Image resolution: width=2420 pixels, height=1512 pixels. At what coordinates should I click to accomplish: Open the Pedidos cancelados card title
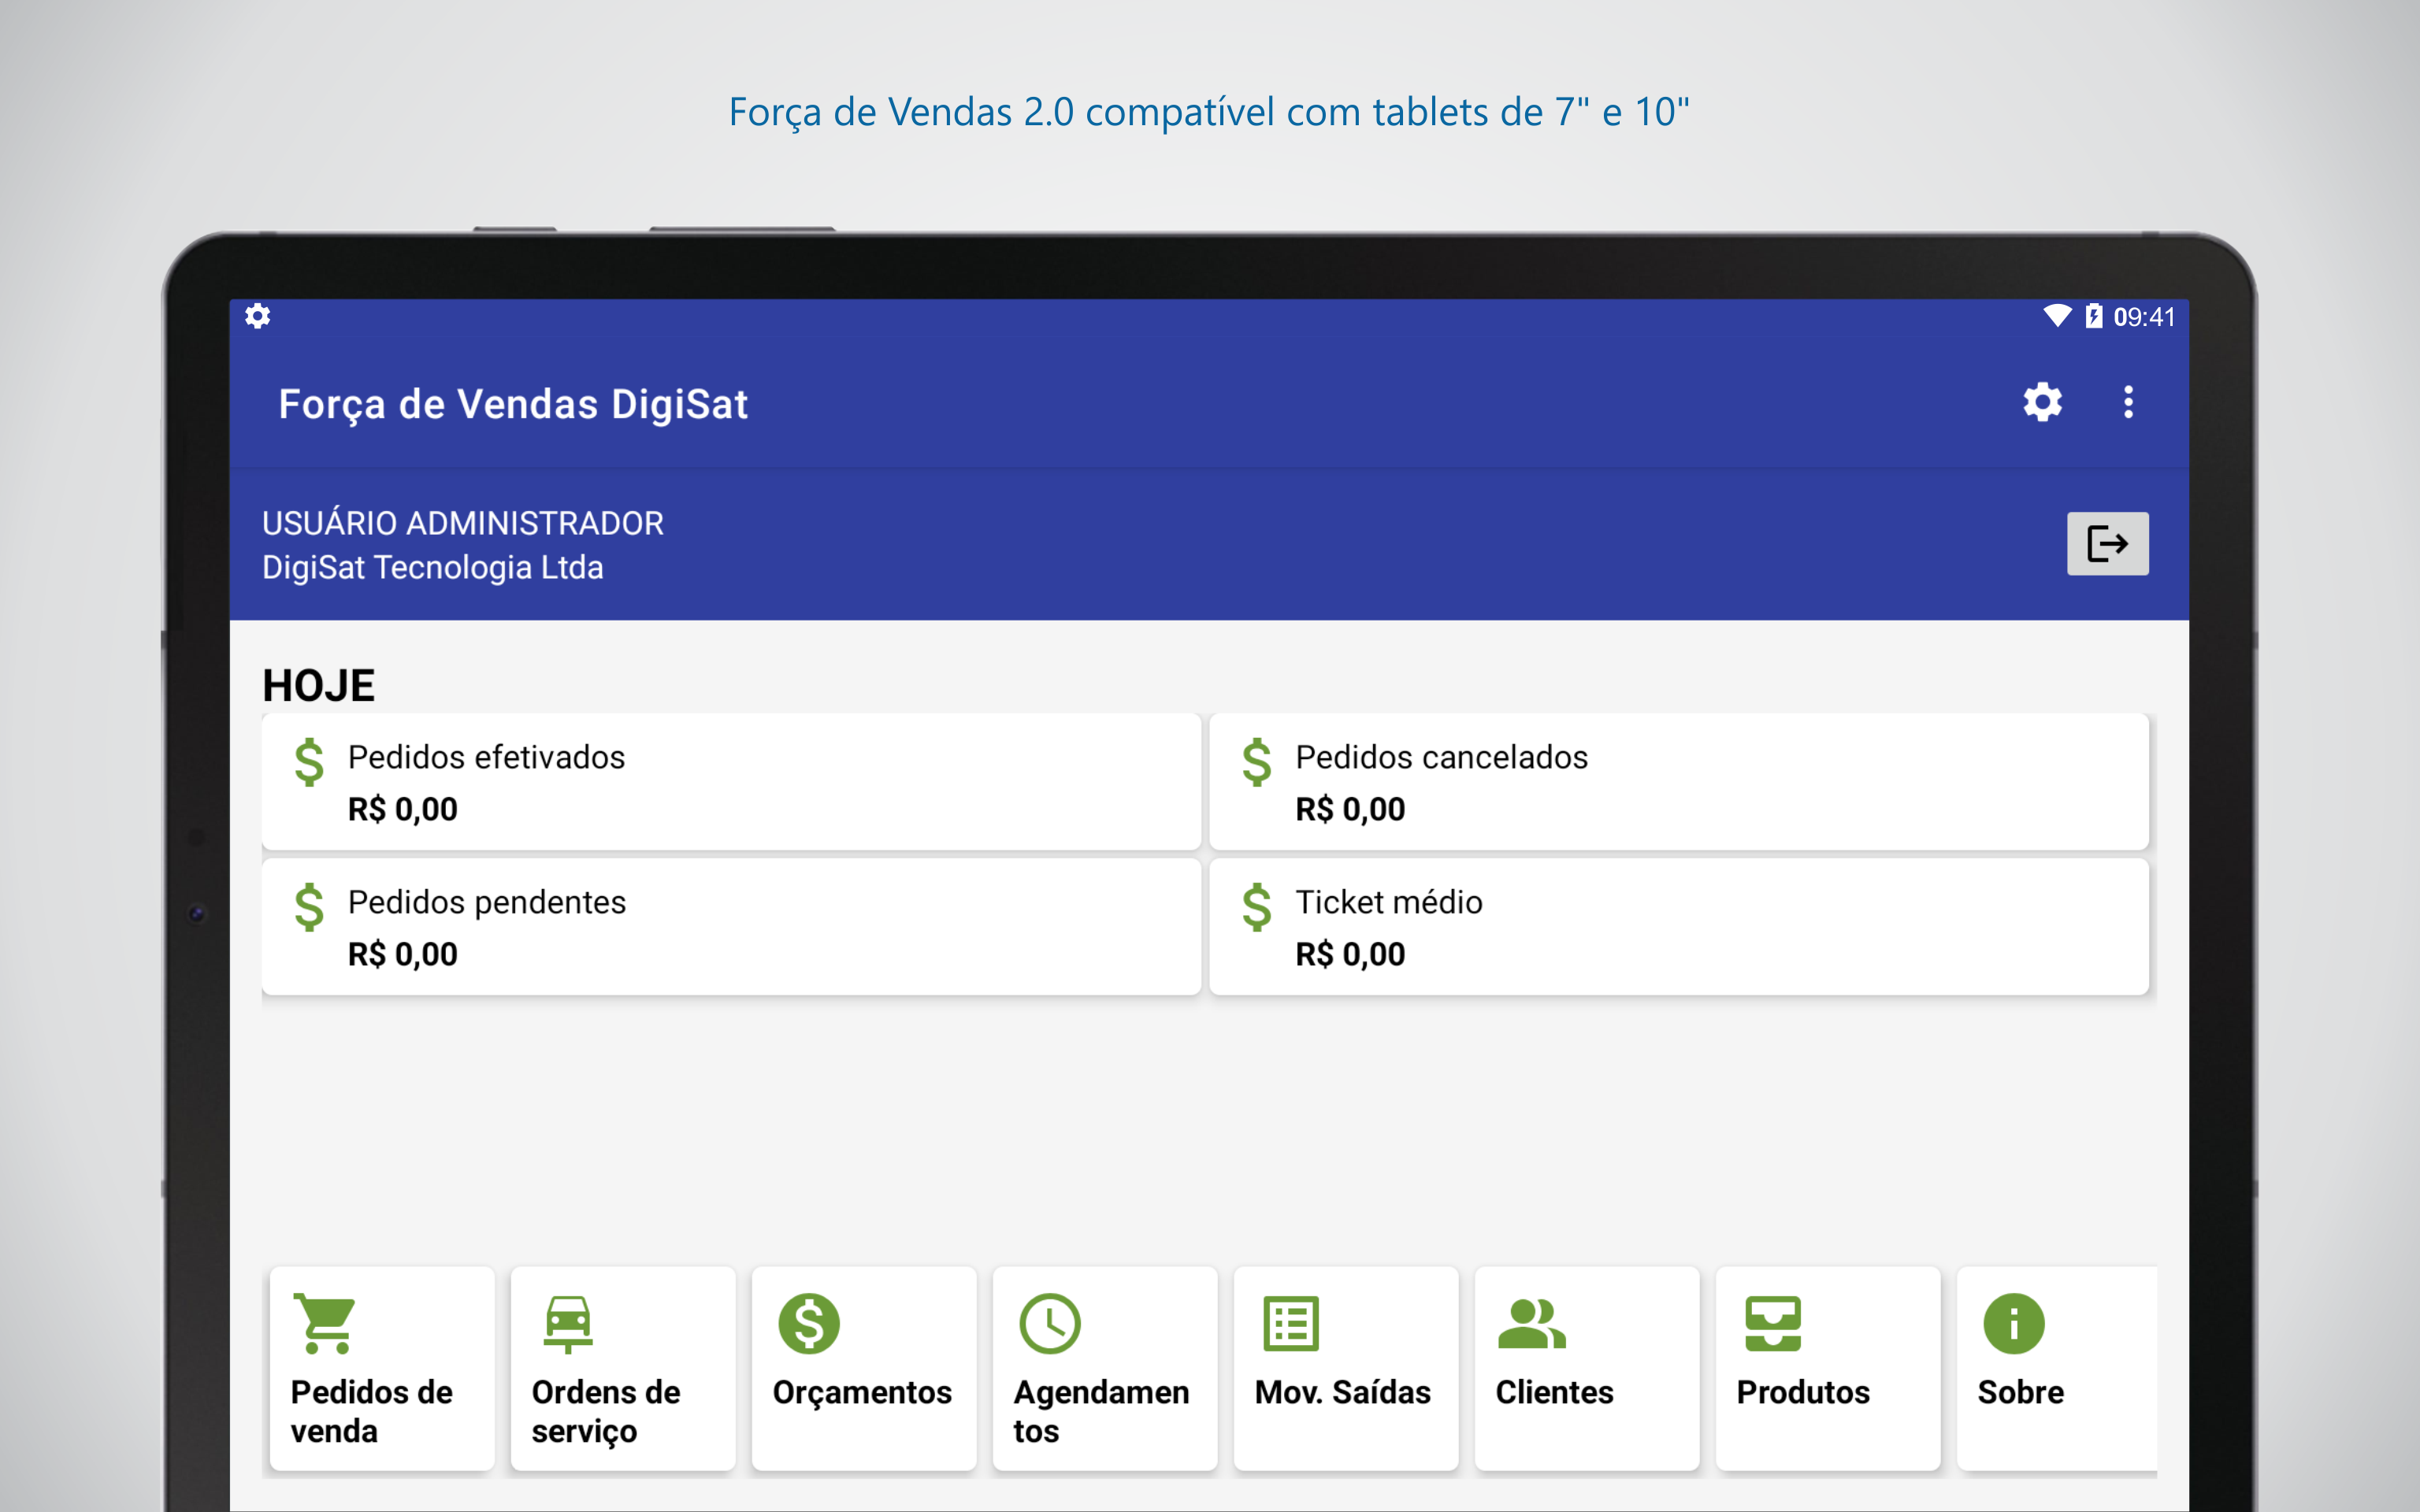click(1441, 757)
